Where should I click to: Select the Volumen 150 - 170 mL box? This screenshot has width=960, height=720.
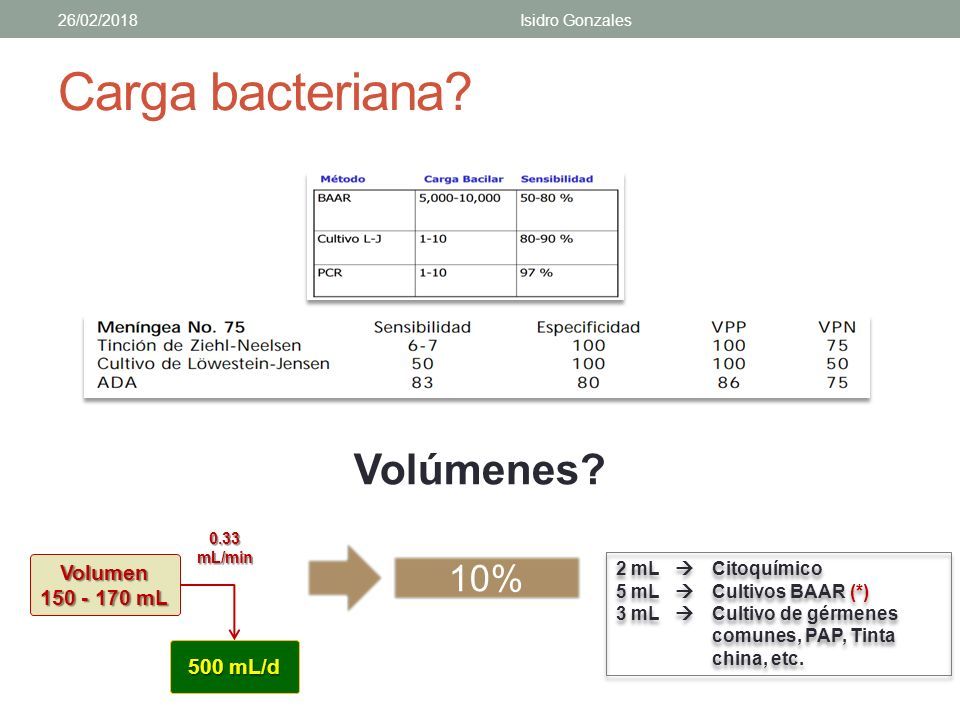tap(105, 585)
